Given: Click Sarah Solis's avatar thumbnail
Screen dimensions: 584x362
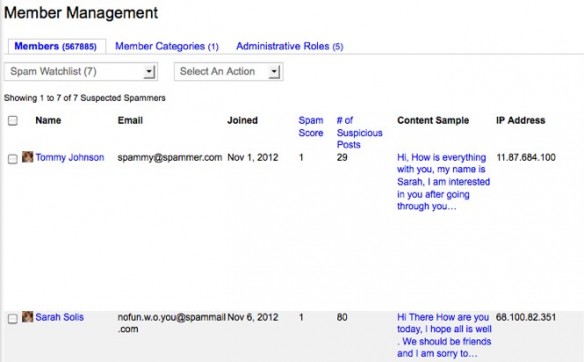Looking at the screenshot, I should click(x=28, y=317).
